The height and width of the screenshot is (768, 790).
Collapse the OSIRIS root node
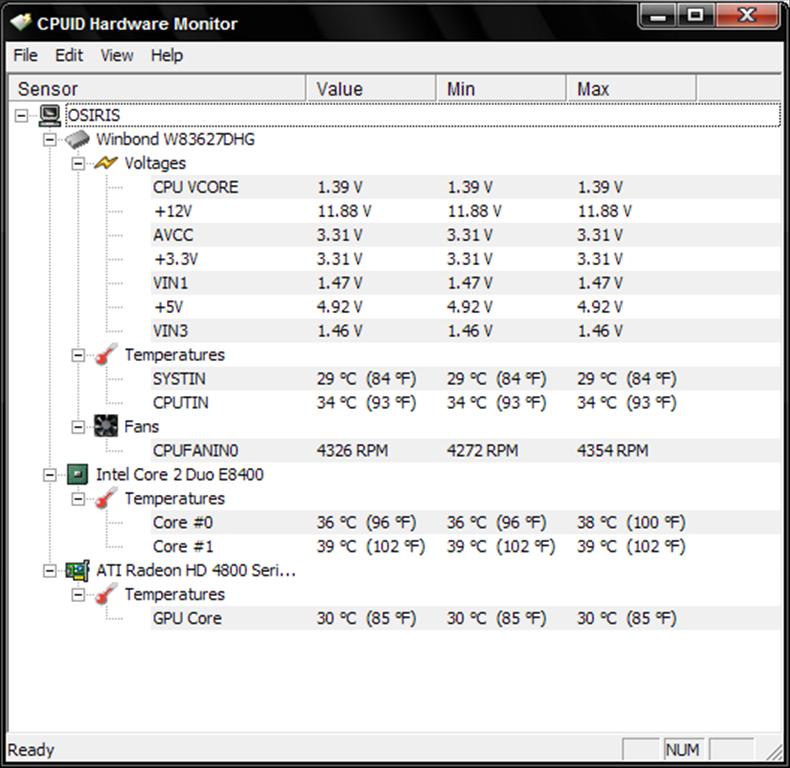point(21,116)
